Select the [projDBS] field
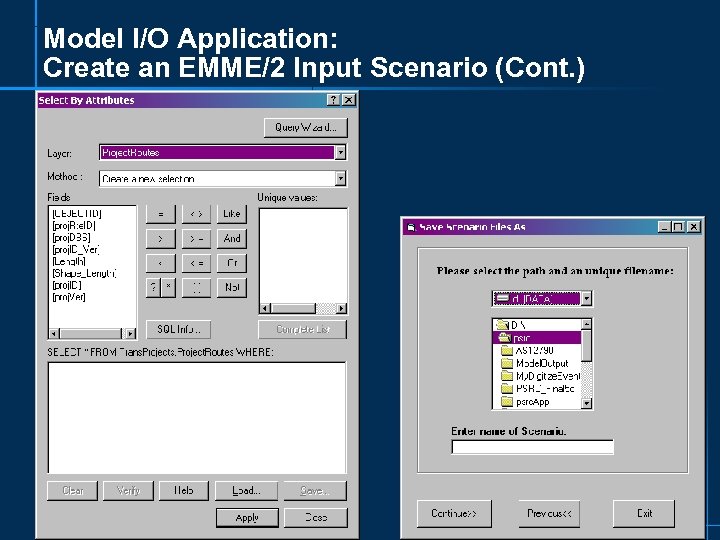Screen dimensions: 720x540 pos(71,237)
